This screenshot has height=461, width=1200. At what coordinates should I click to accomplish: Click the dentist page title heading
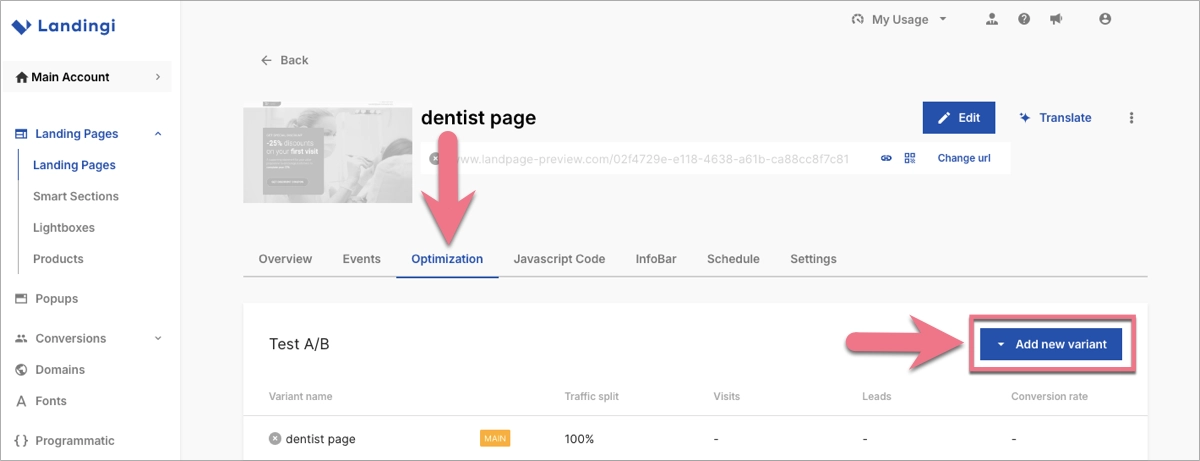[x=478, y=117]
